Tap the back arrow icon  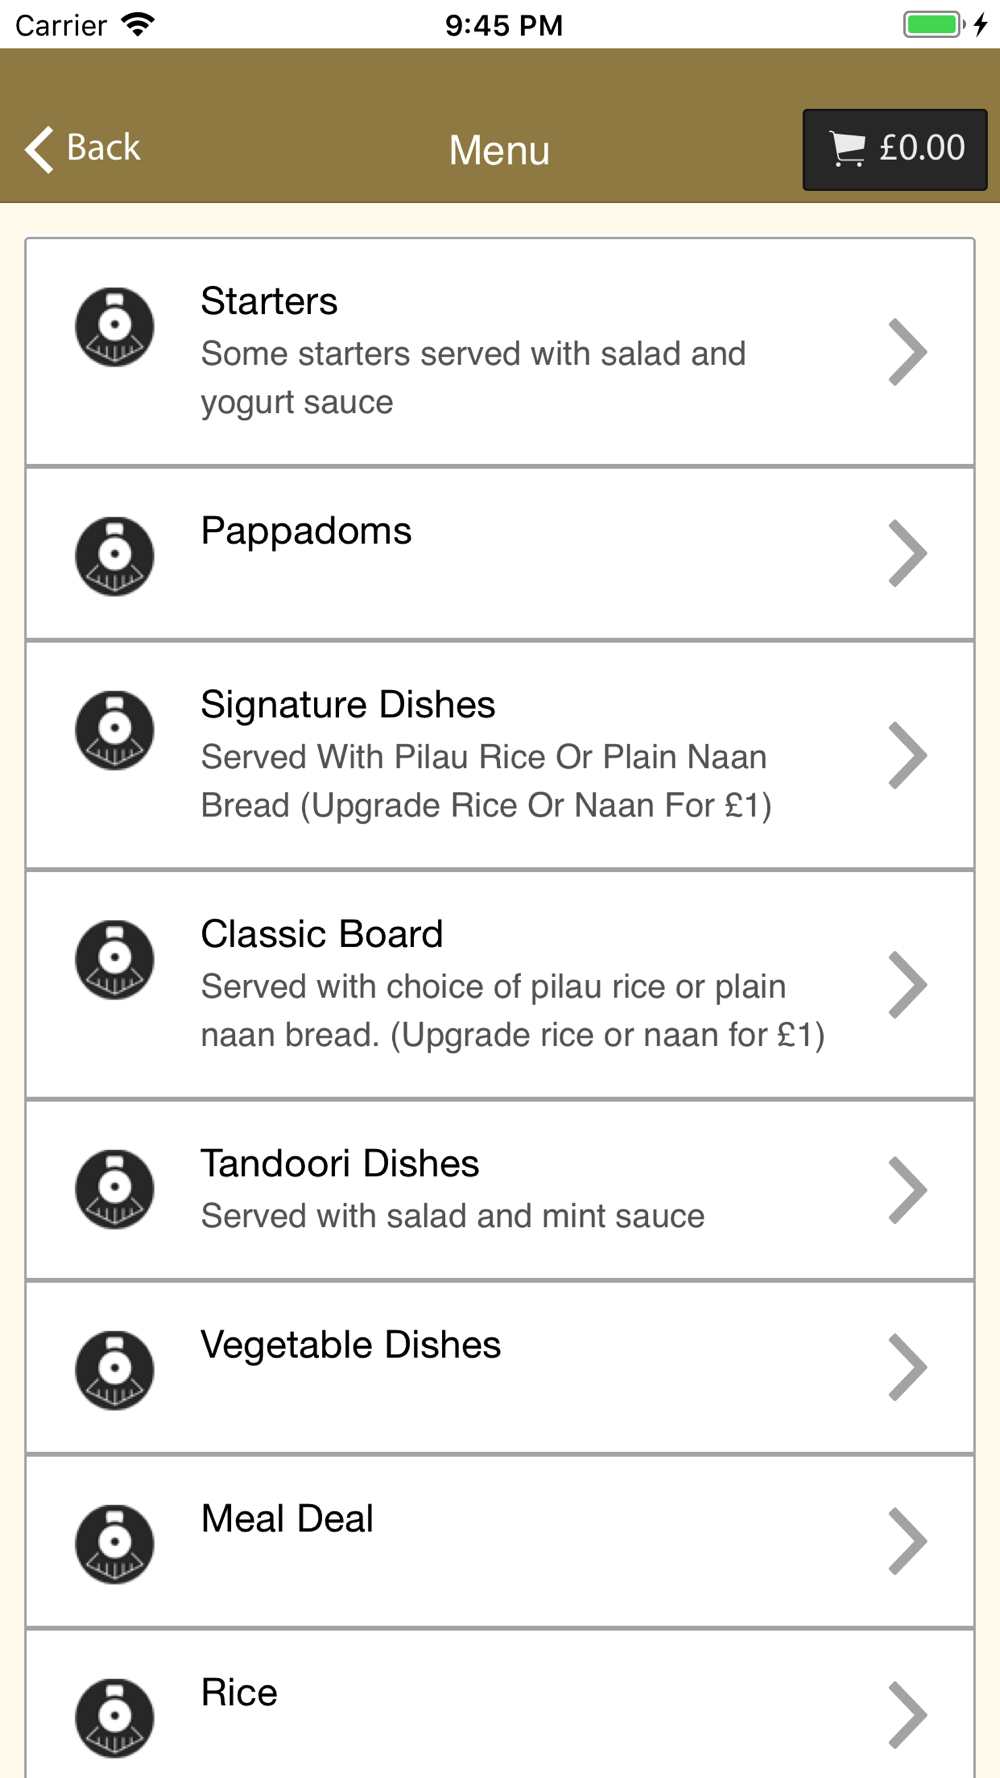pos(39,149)
